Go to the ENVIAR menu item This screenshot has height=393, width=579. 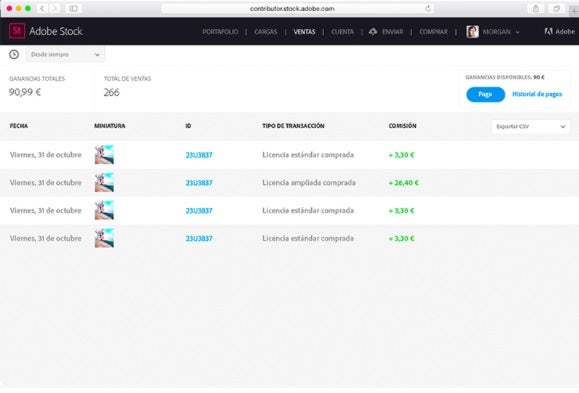click(x=393, y=32)
